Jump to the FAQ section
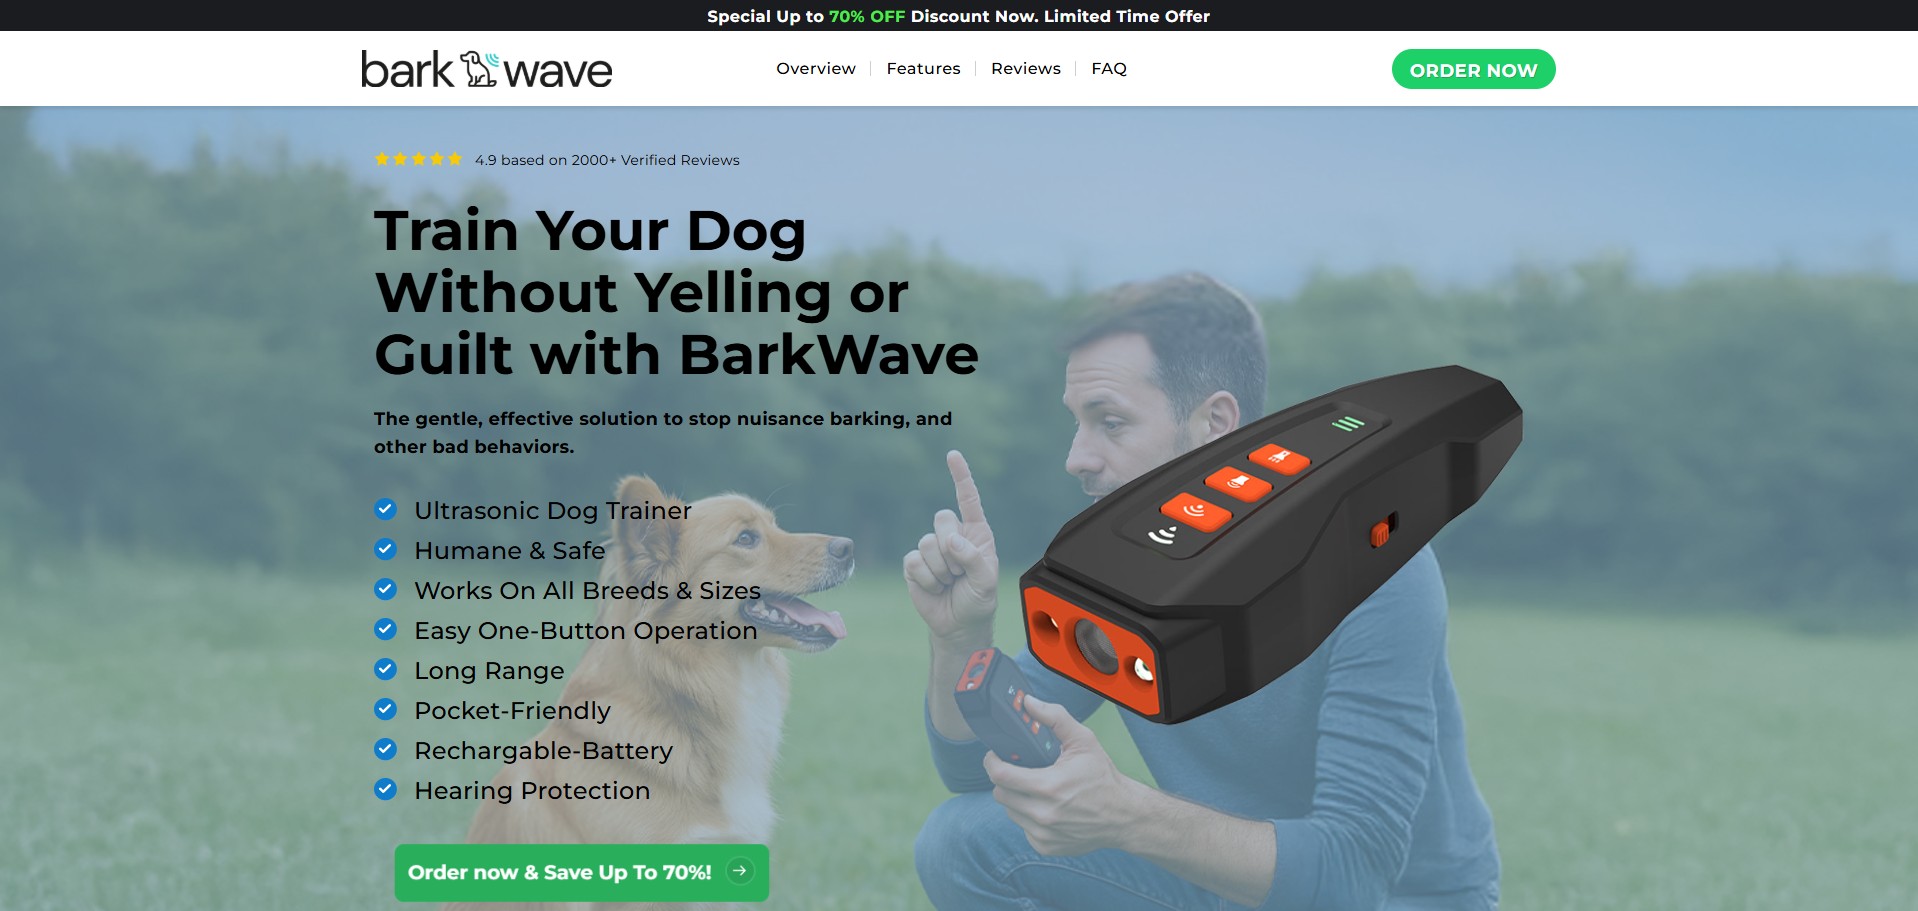 1109,68
